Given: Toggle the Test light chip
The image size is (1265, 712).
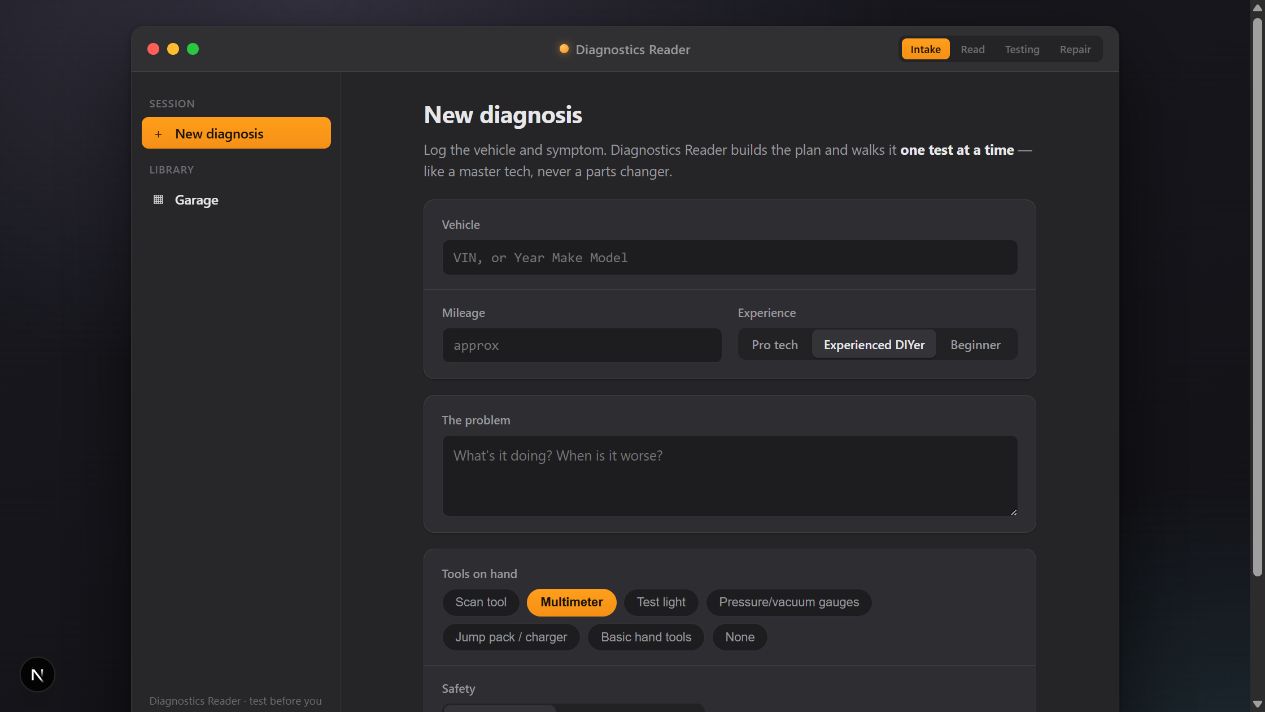Looking at the screenshot, I should pos(661,602).
